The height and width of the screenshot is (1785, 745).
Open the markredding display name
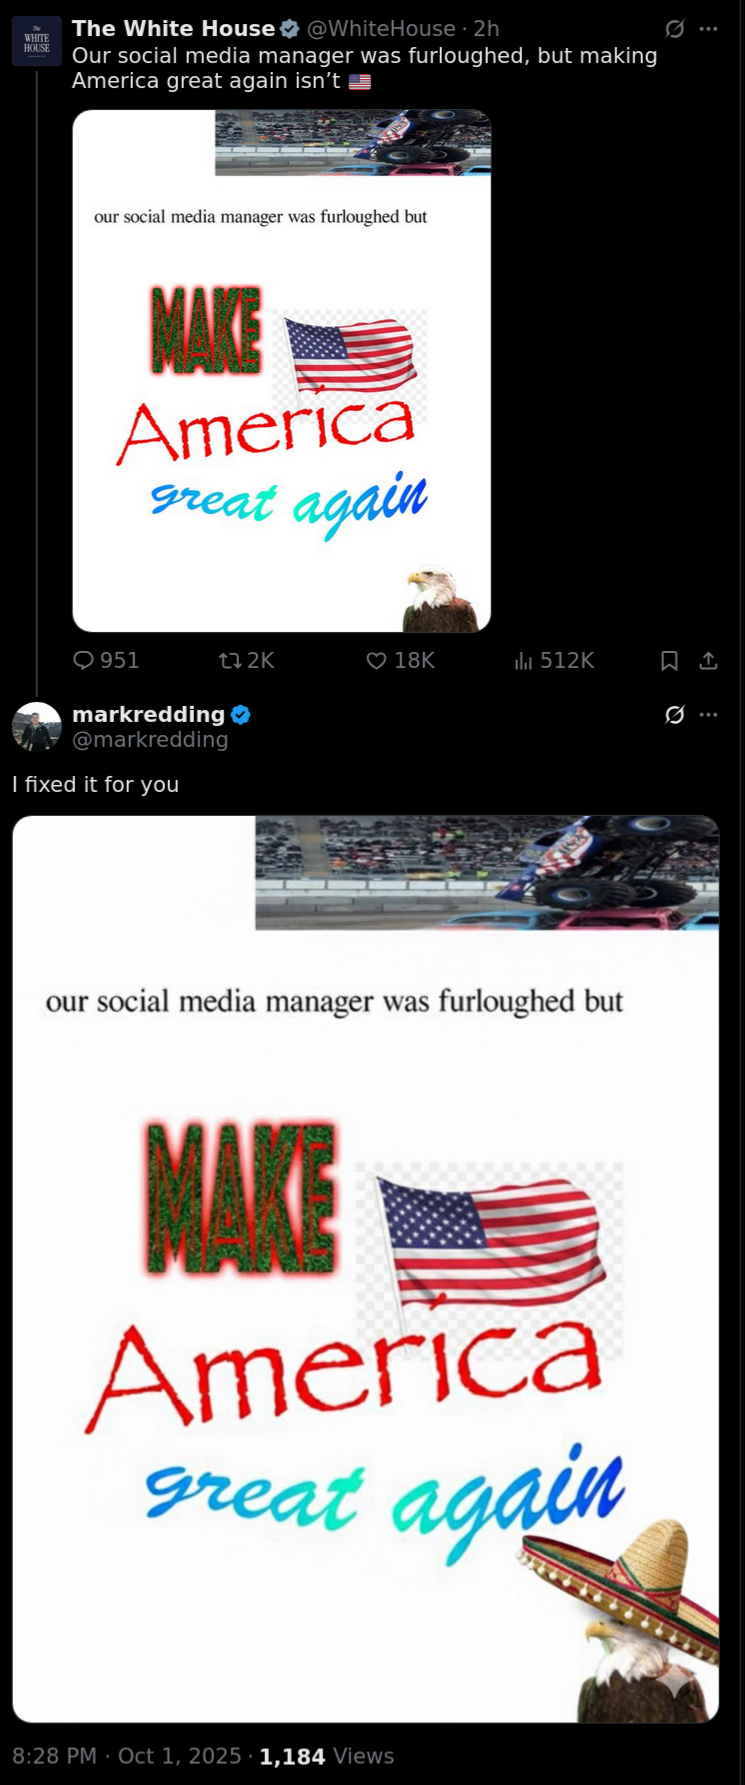point(149,715)
